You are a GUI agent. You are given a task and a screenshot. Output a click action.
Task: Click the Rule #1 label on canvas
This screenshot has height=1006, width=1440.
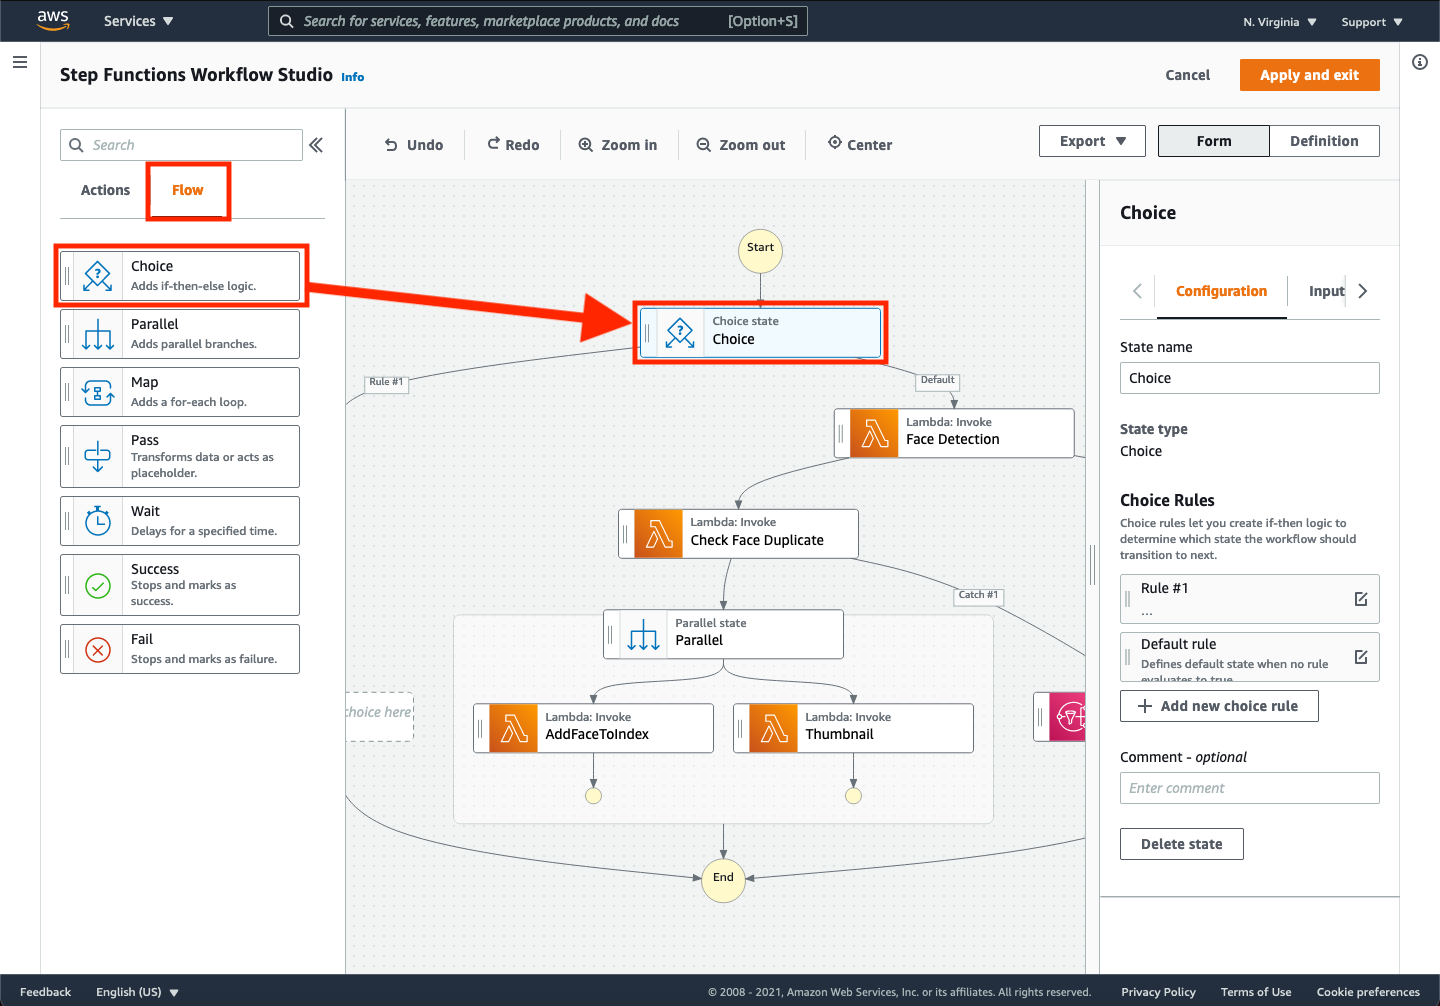click(x=386, y=382)
